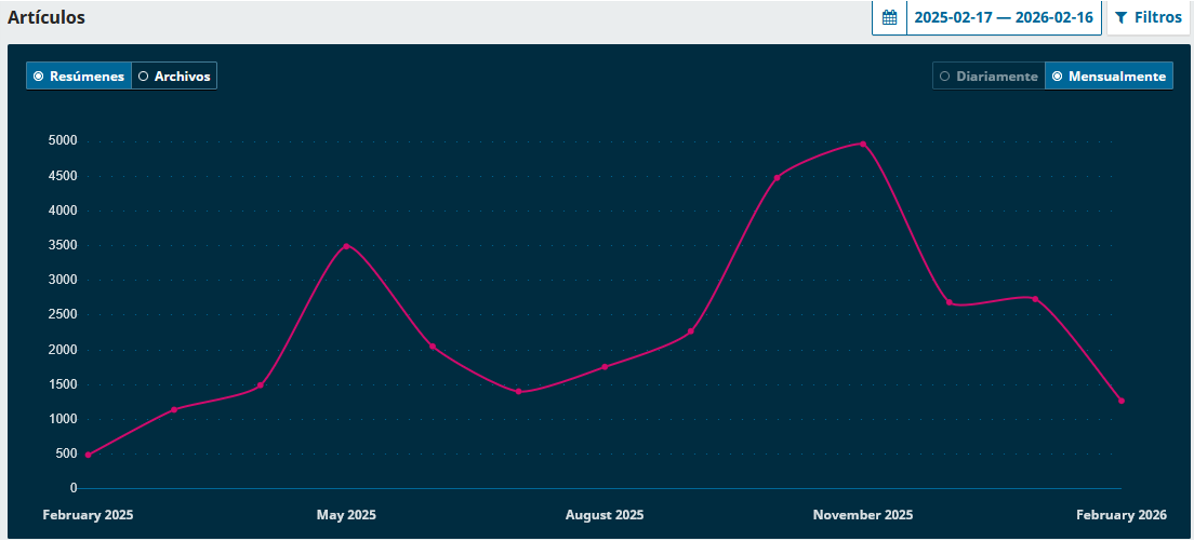Click the November 2025 peak data point
This screenshot has width=1194, height=540.
point(863,144)
